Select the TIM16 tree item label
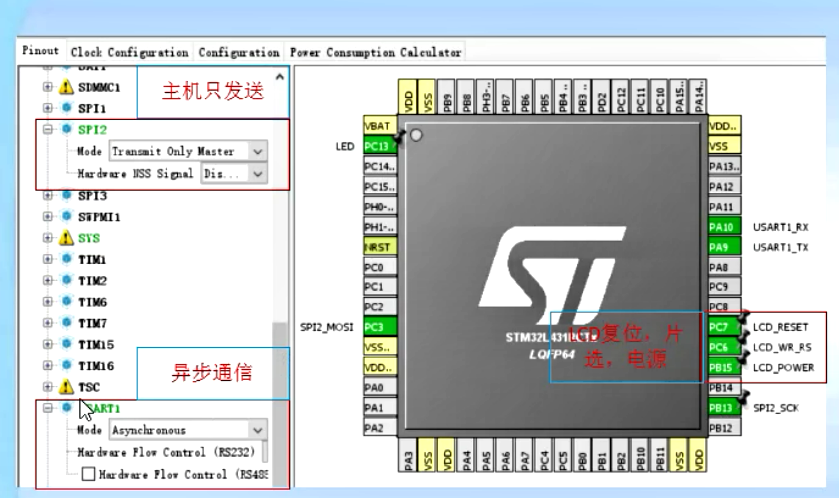Viewport: 839px width, 498px height. (x=96, y=366)
